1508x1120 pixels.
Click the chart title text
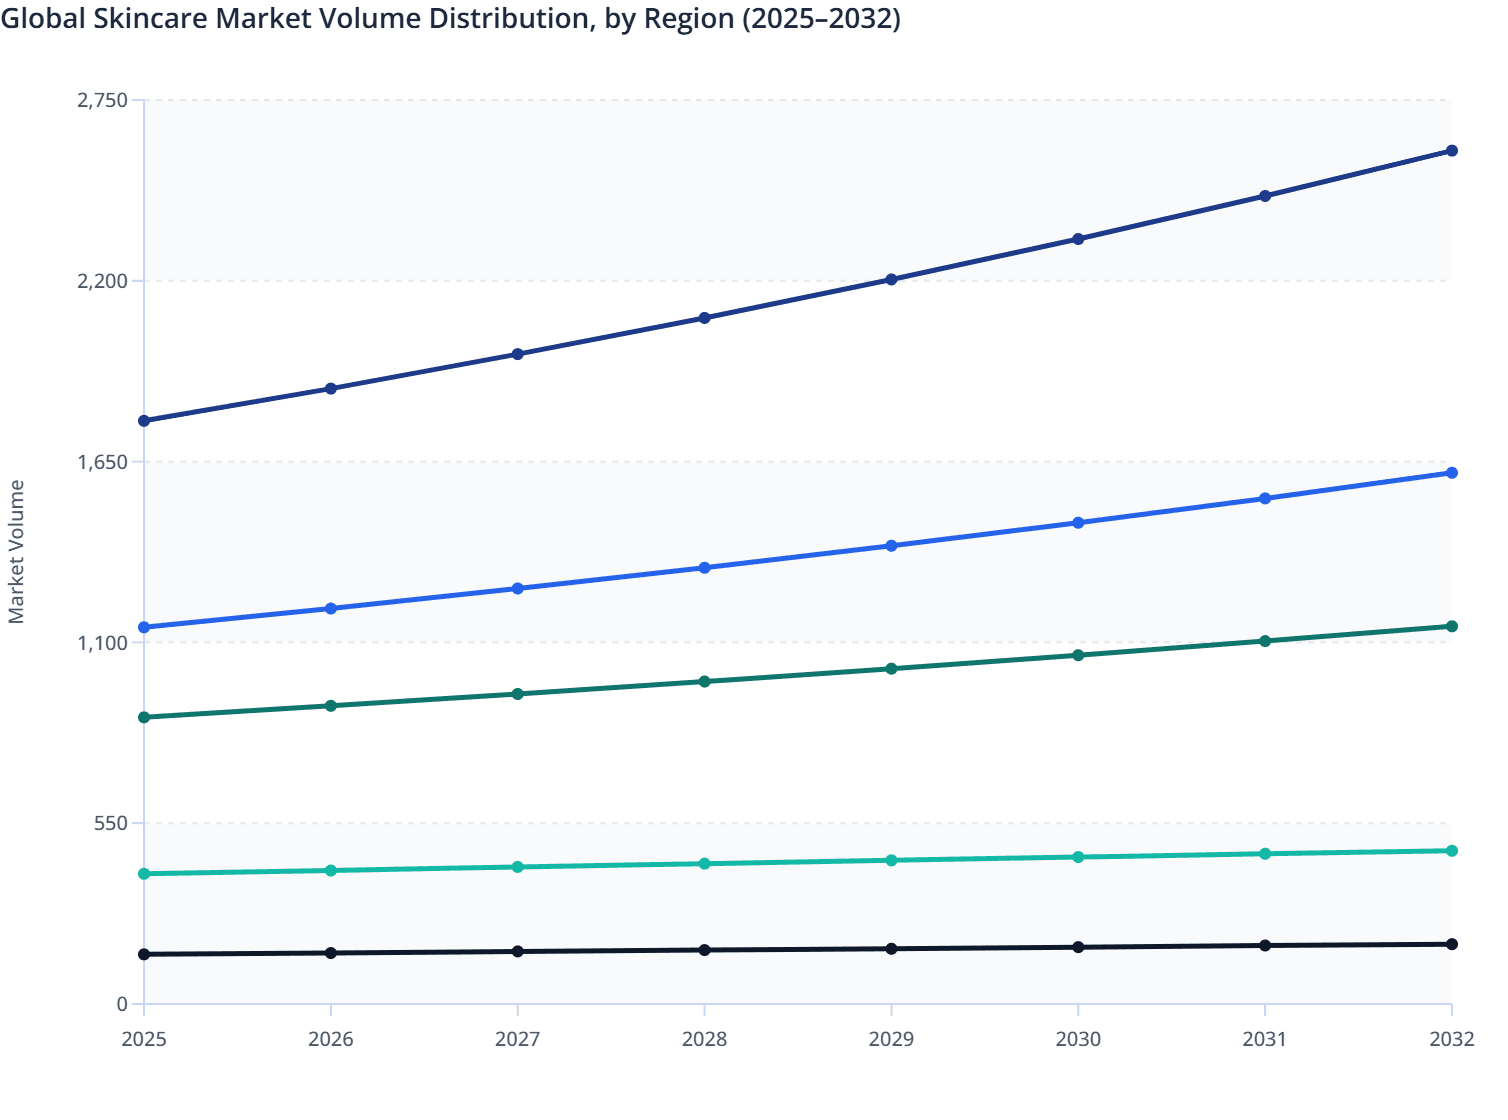click(452, 18)
